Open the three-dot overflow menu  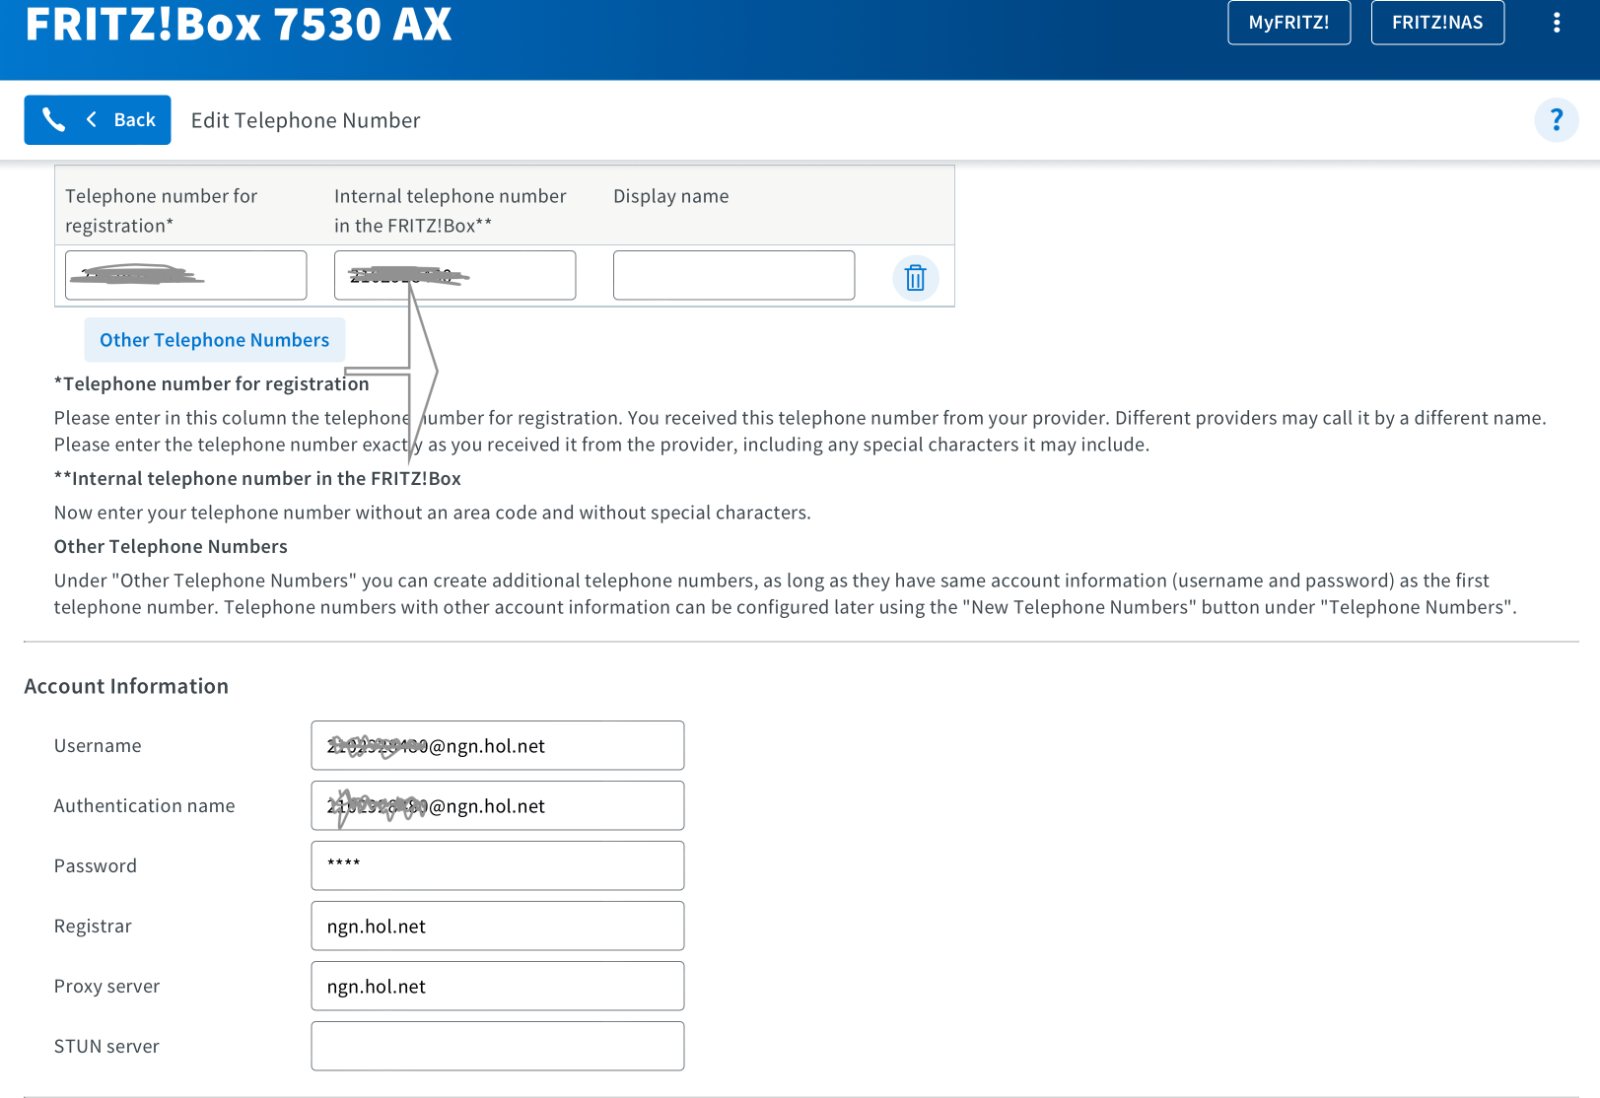pos(1556,22)
